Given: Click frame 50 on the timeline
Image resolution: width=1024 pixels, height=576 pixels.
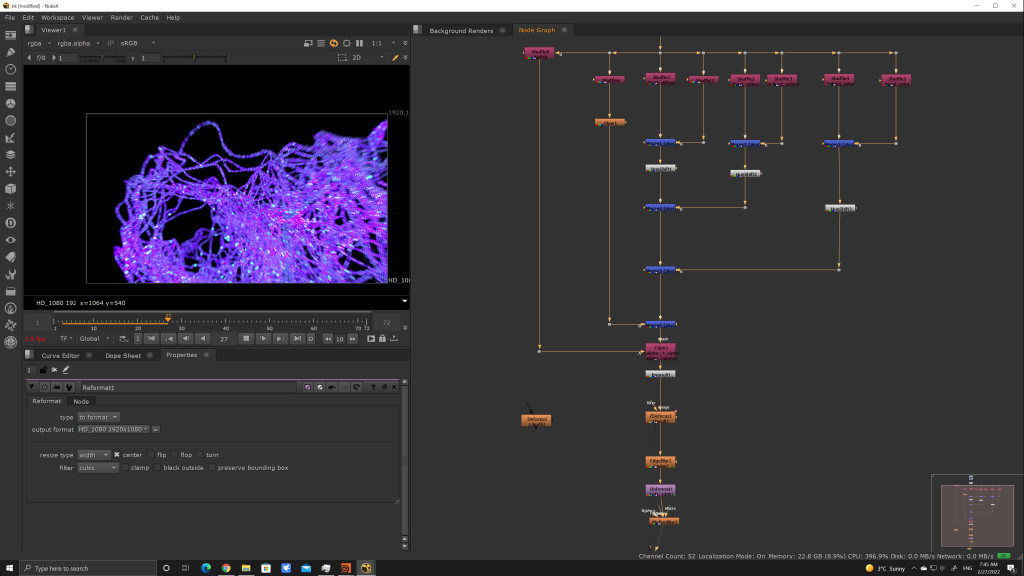Looking at the screenshot, I should point(271,320).
